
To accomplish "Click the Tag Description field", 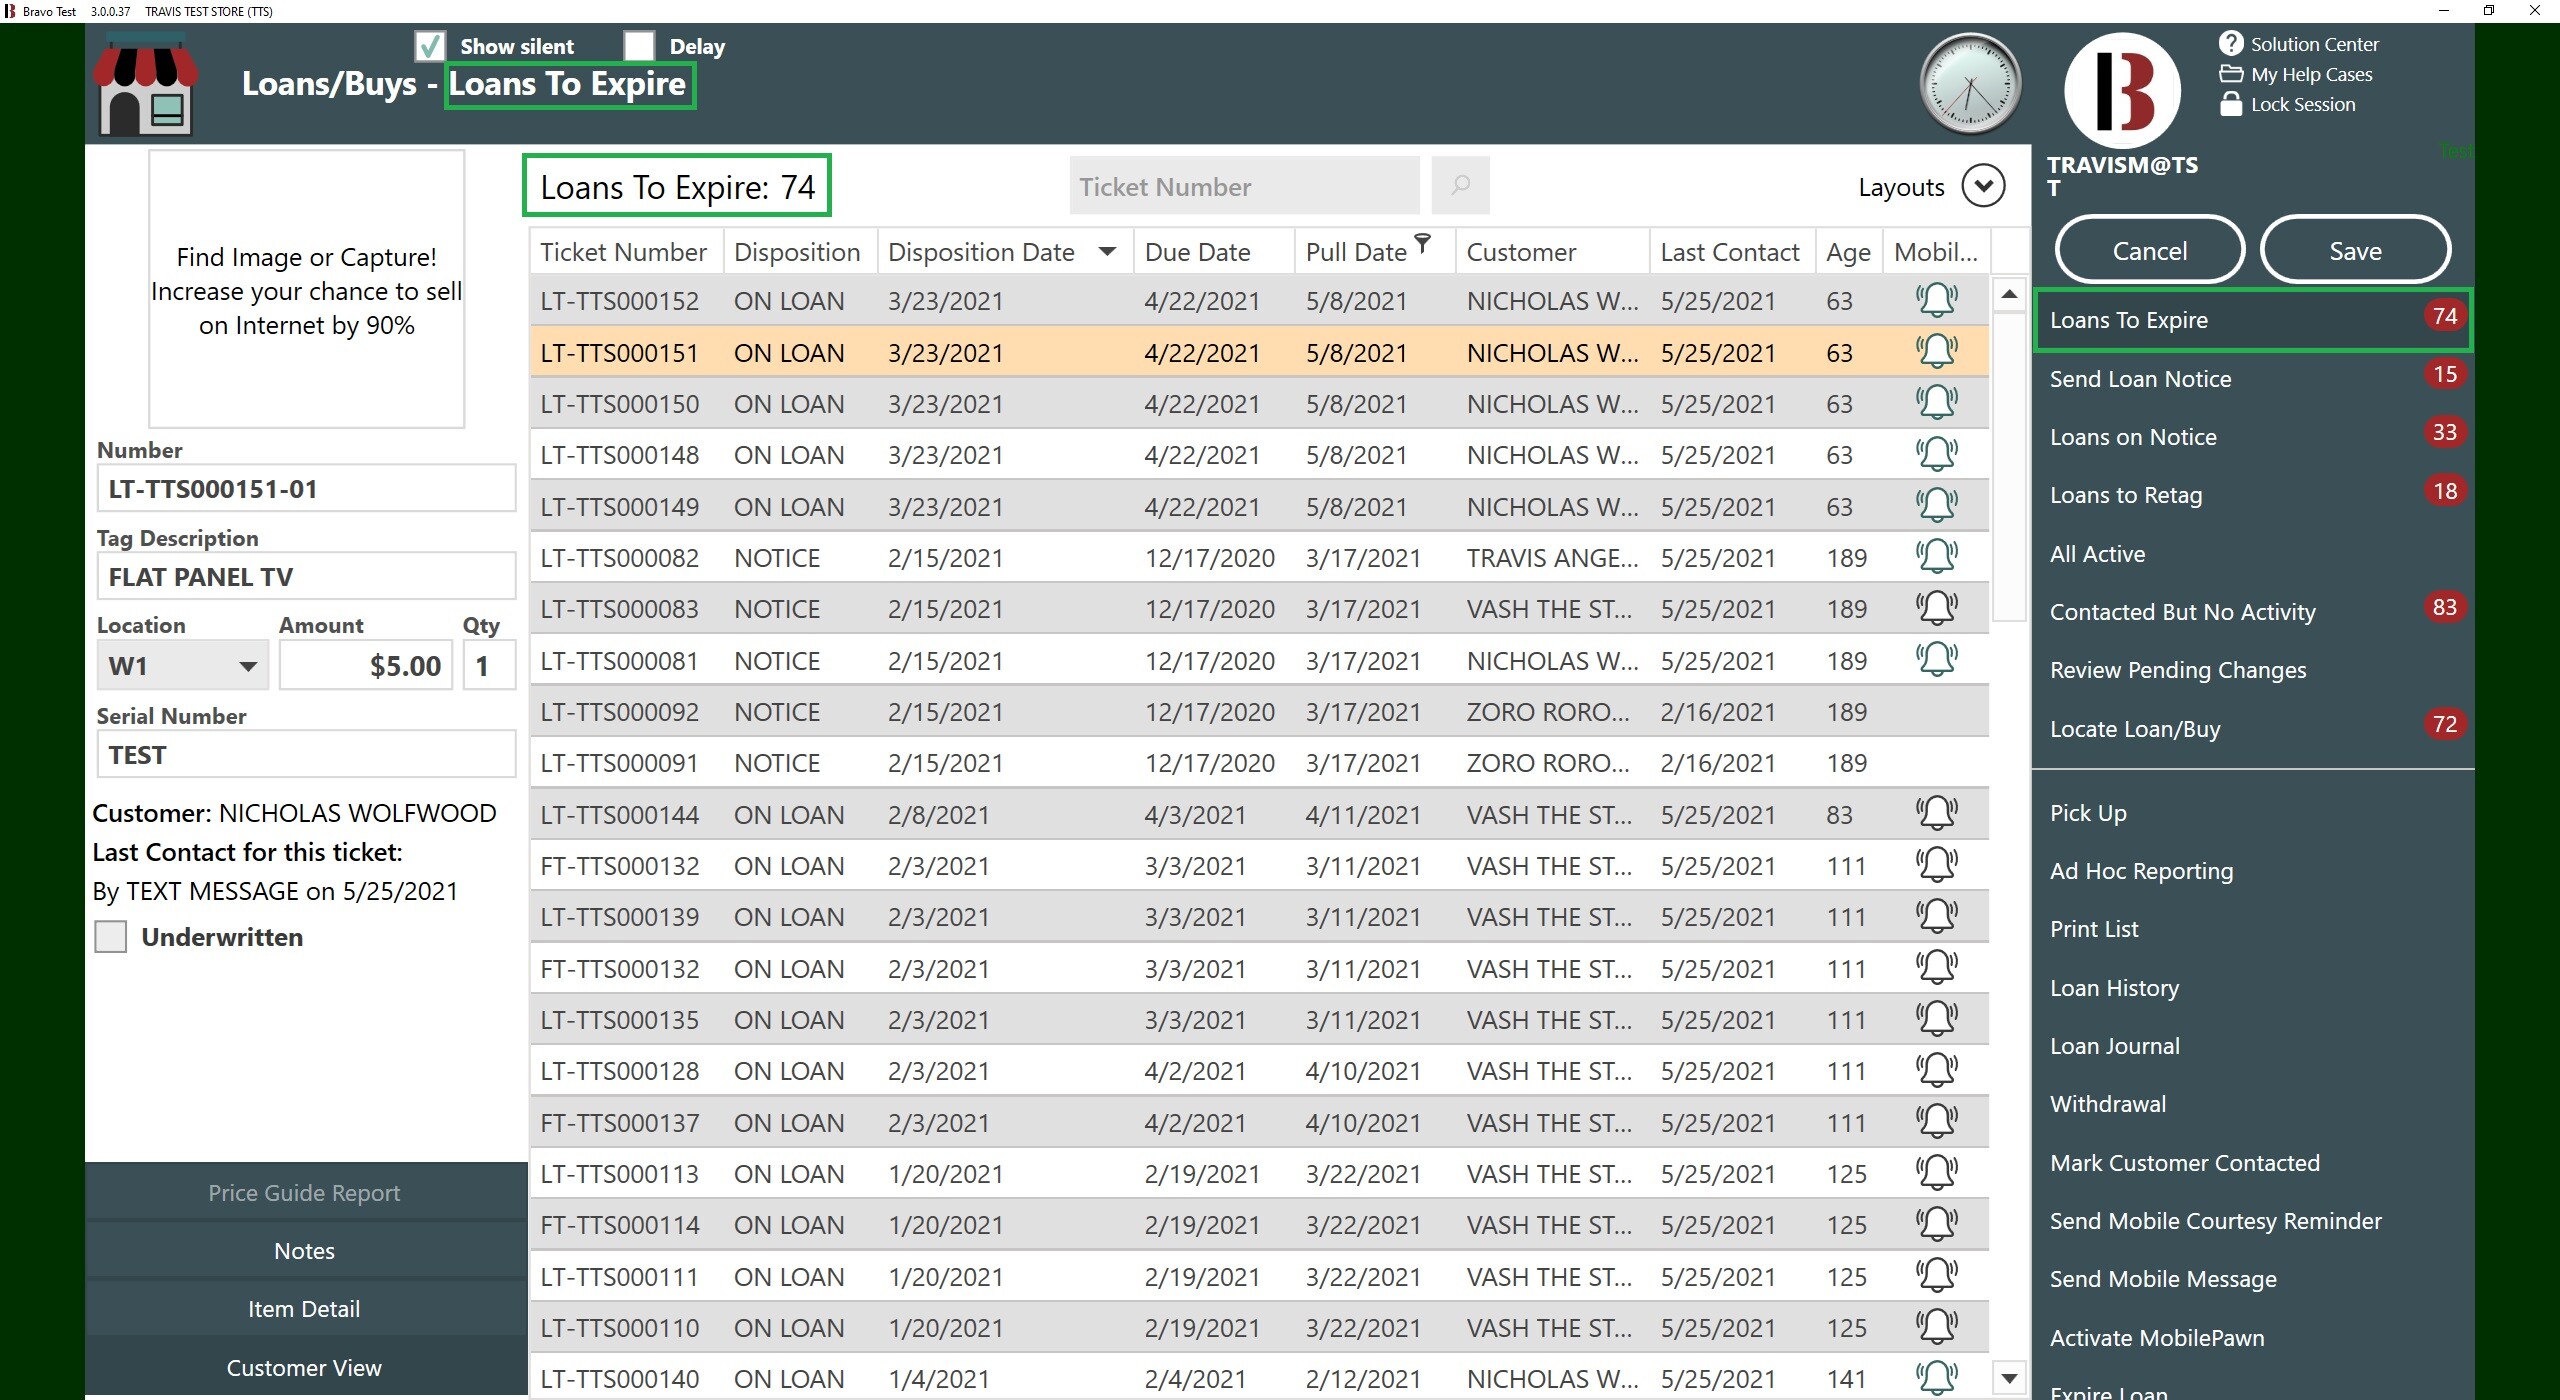I will tap(306, 577).
